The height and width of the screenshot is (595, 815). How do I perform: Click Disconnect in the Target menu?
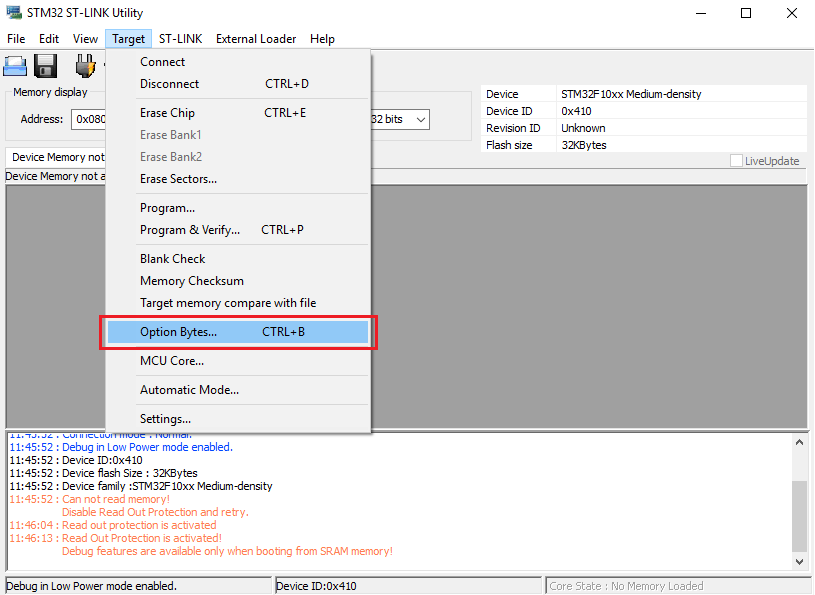click(x=169, y=84)
